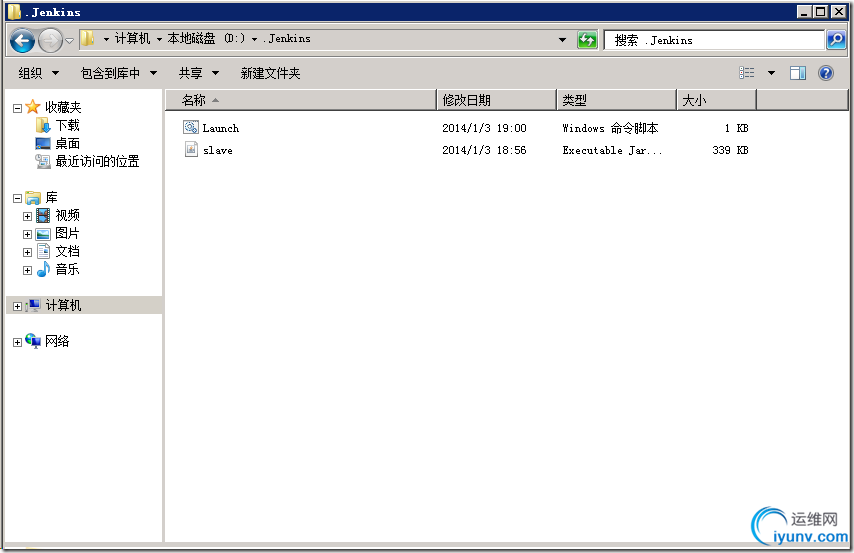Select .Jenkins in the address breadcrumb

click(x=287, y=39)
